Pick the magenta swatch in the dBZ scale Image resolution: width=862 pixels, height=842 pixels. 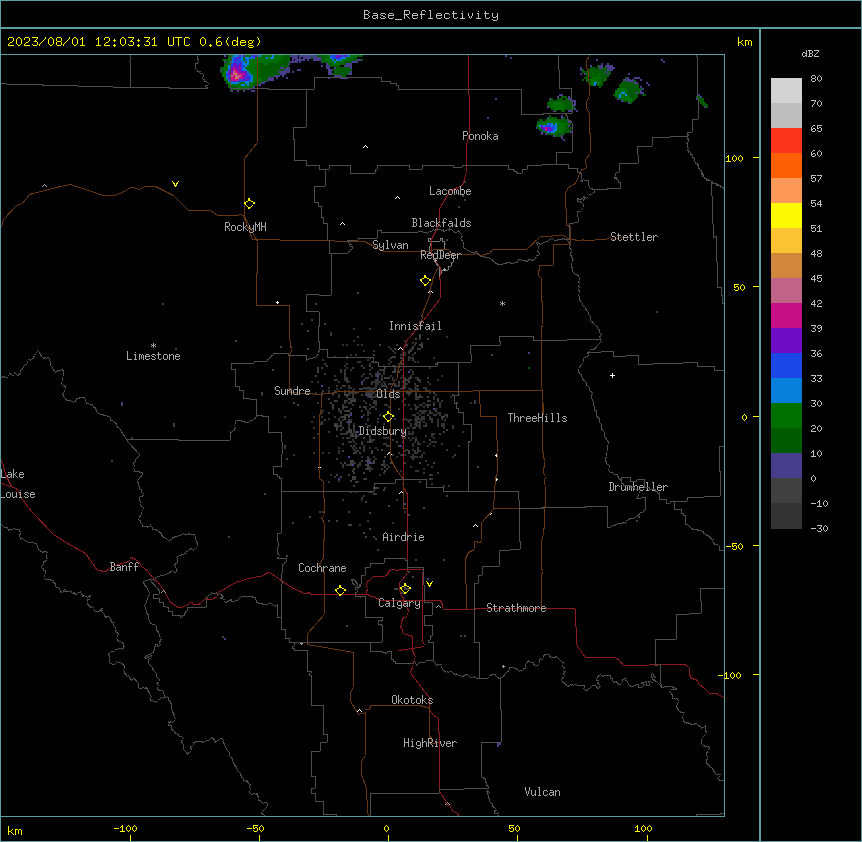click(786, 316)
